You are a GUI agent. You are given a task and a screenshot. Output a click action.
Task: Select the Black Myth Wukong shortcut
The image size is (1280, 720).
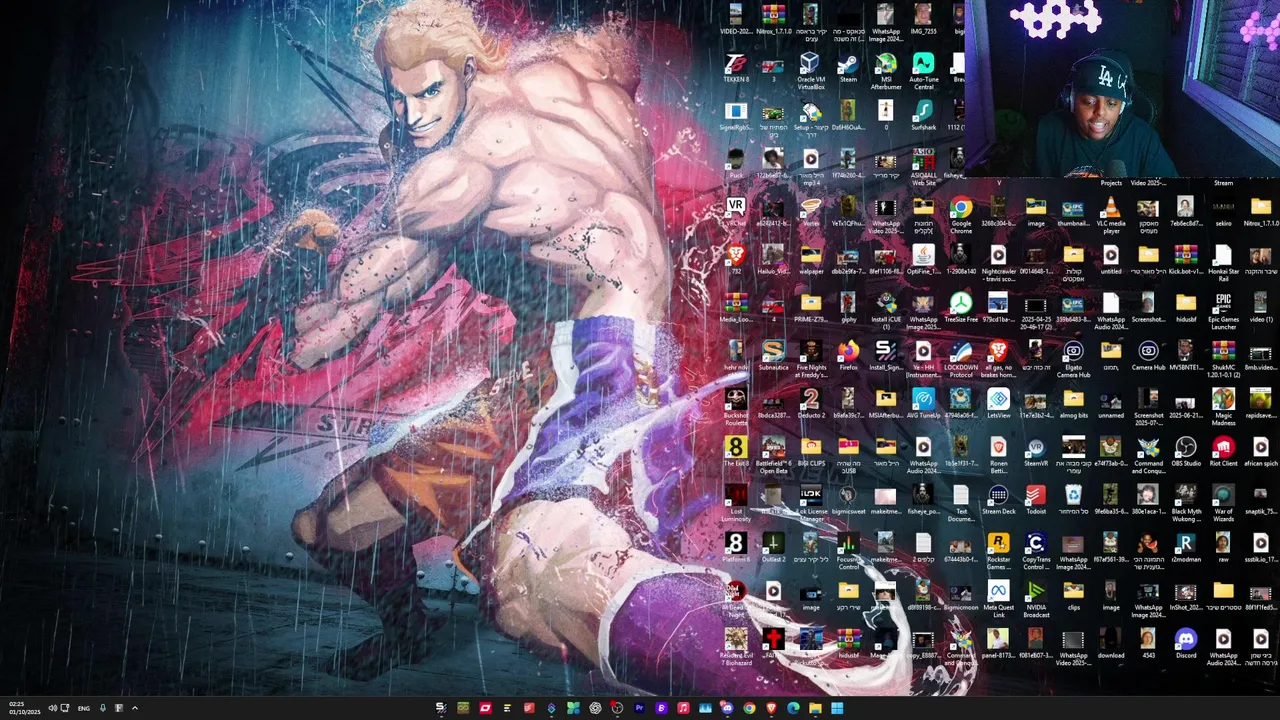pyautogui.click(x=1185, y=503)
